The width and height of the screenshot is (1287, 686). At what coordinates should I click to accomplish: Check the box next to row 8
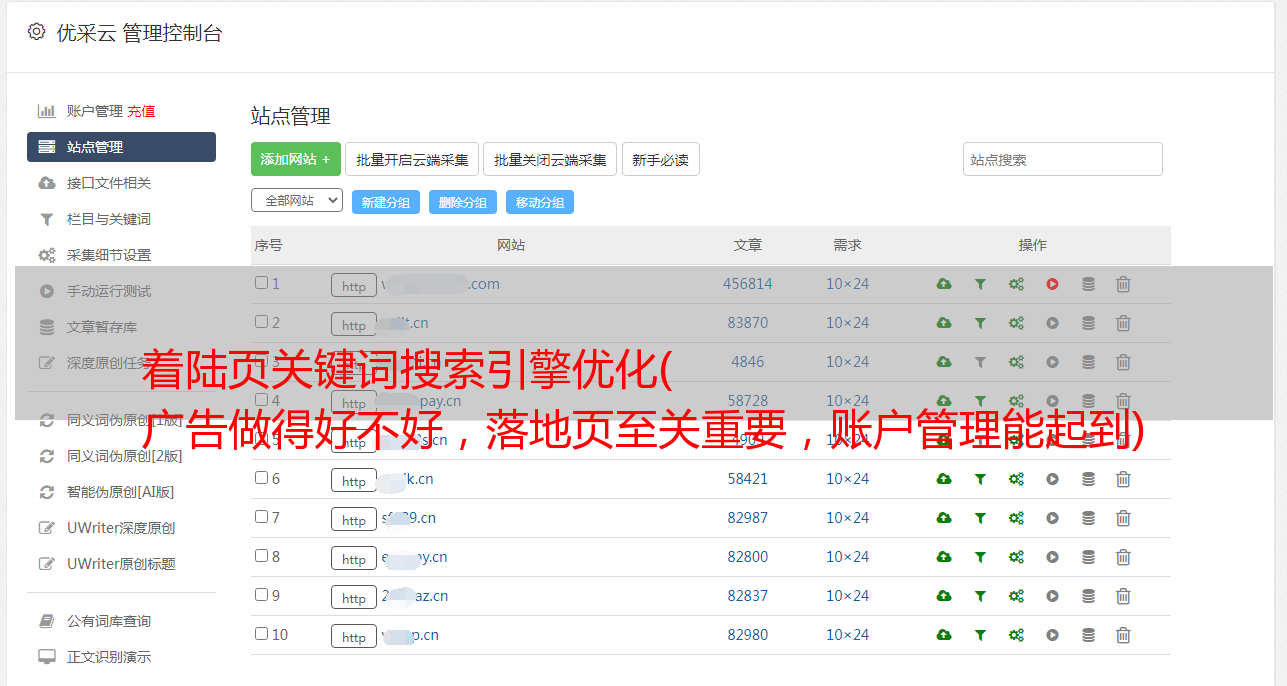(261, 556)
